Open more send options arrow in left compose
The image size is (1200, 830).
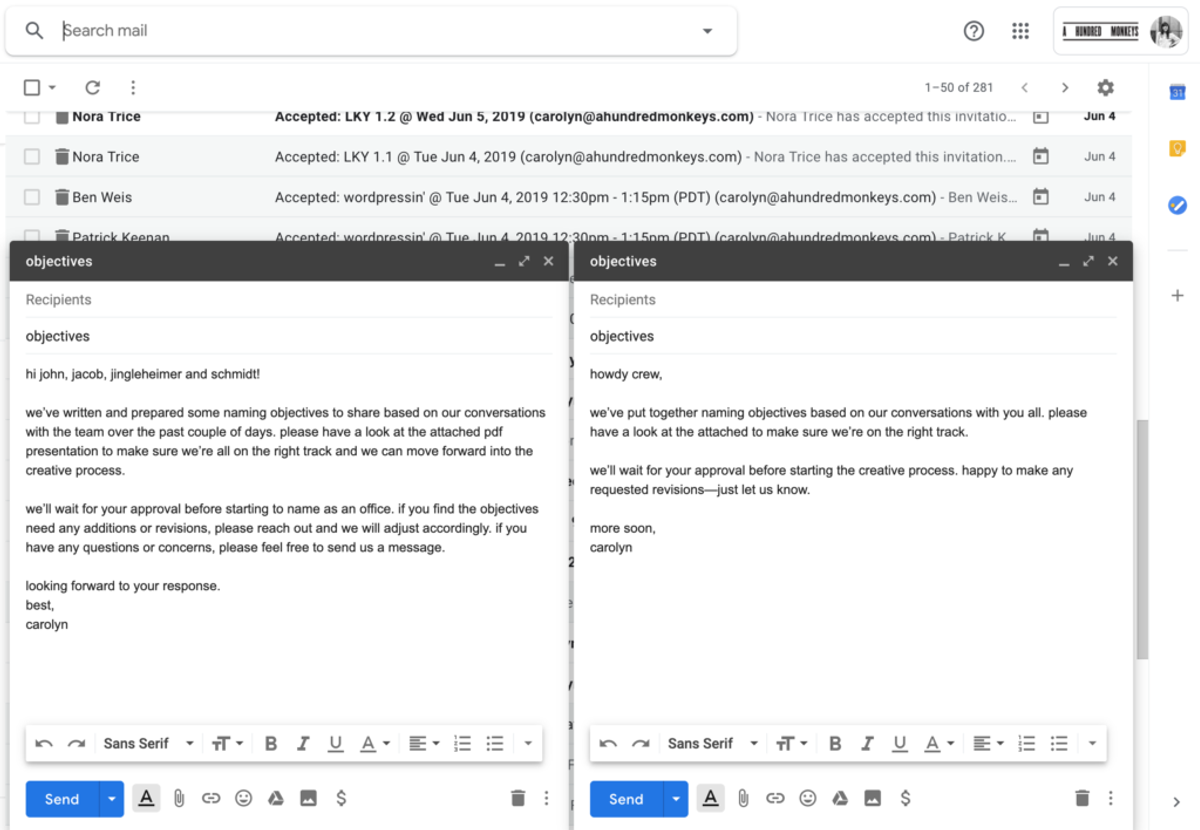click(x=111, y=799)
